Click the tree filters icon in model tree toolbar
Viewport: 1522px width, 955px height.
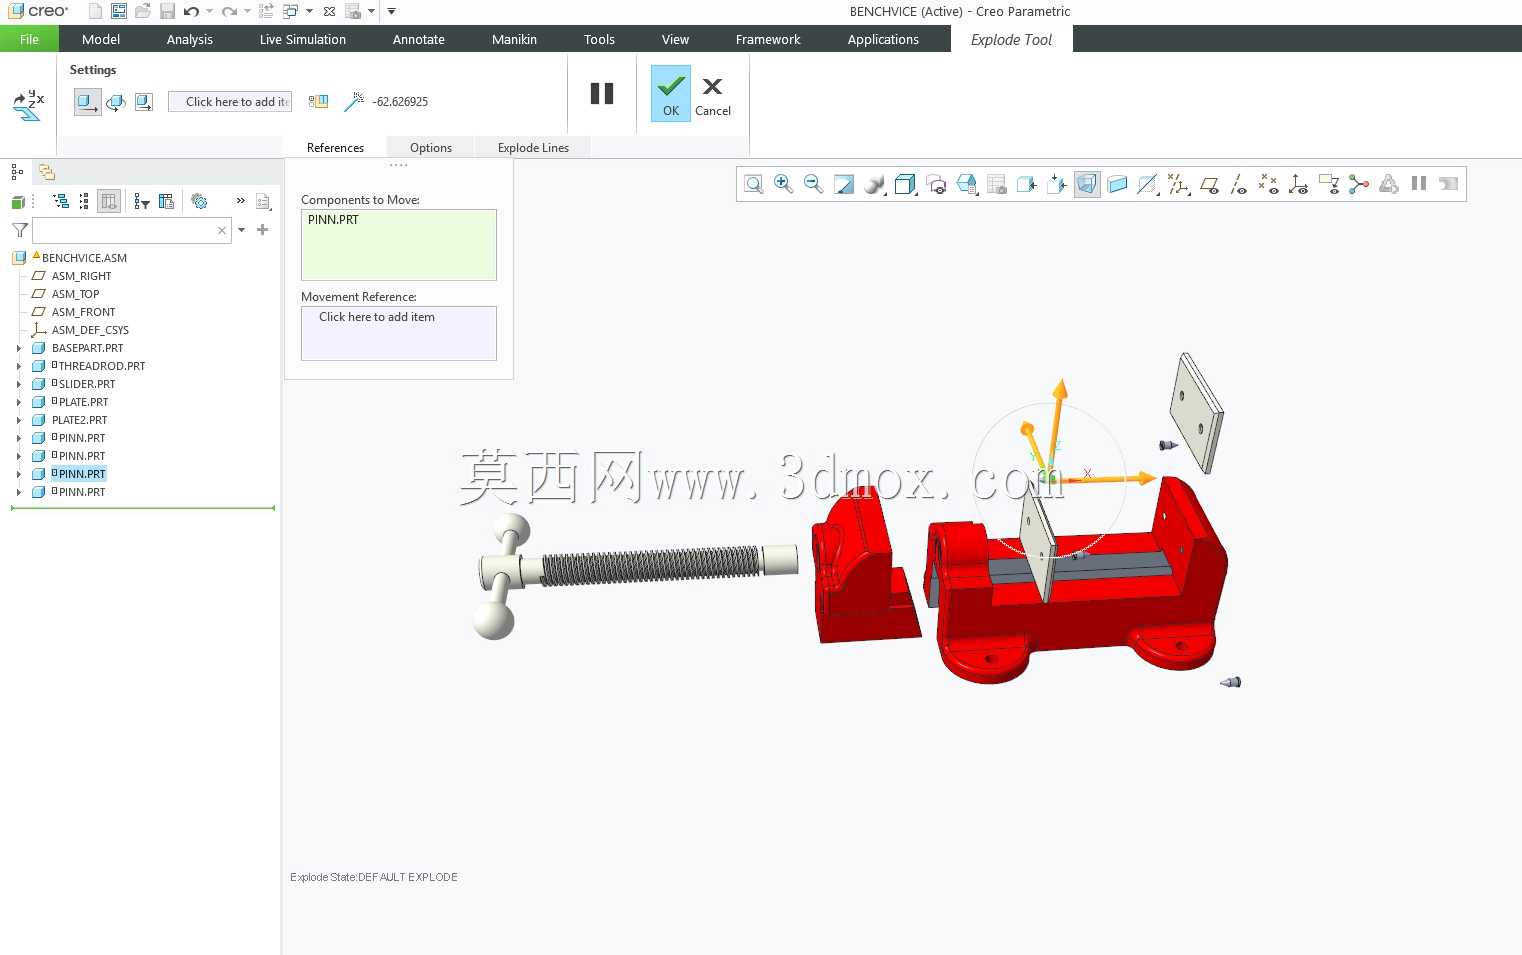point(141,202)
